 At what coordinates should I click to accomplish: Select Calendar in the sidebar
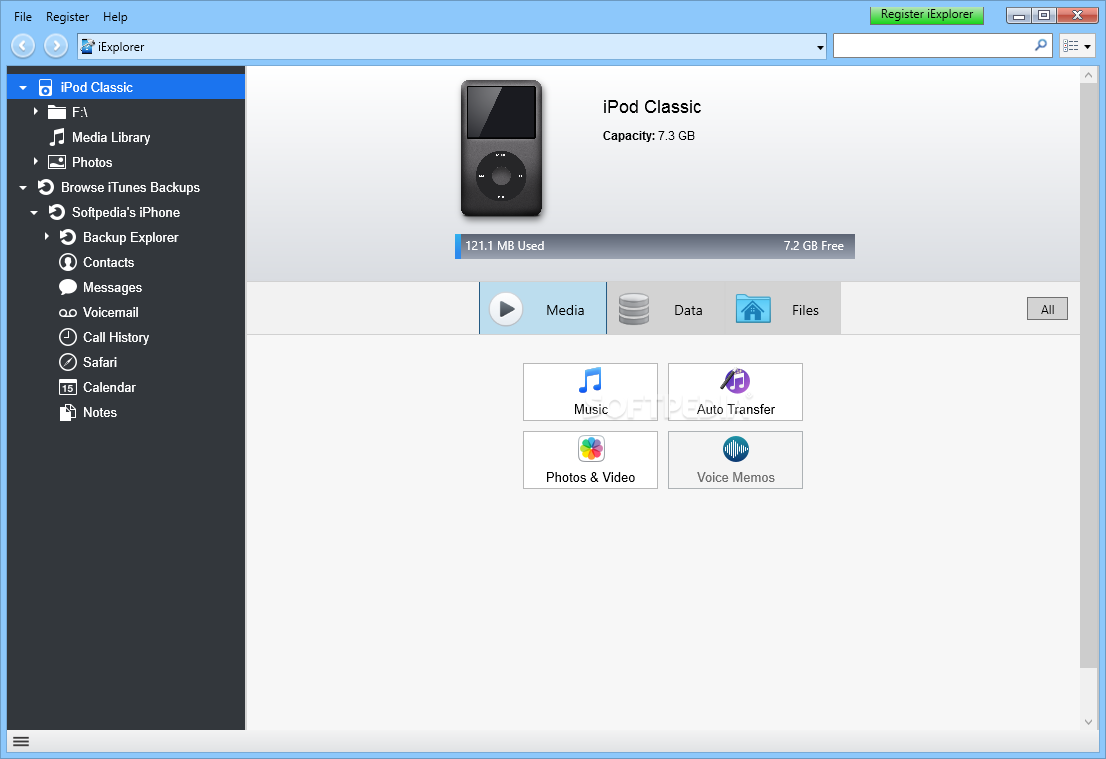coord(126,387)
